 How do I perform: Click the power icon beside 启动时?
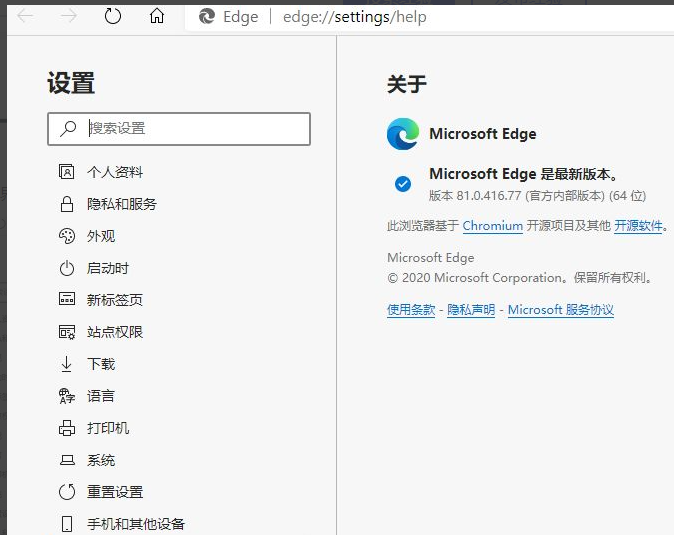pos(67,268)
